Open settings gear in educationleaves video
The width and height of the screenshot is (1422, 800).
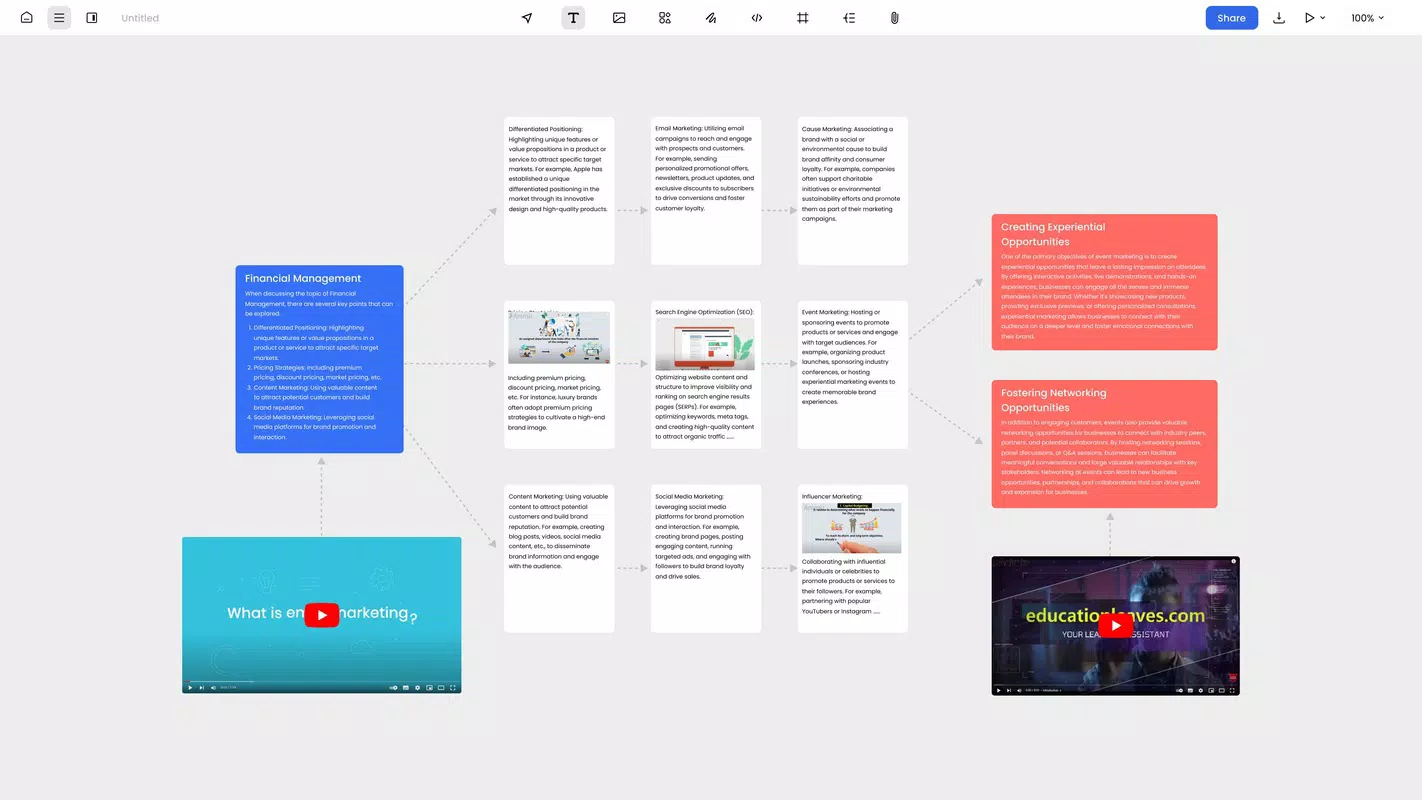(x=1201, y=690)
